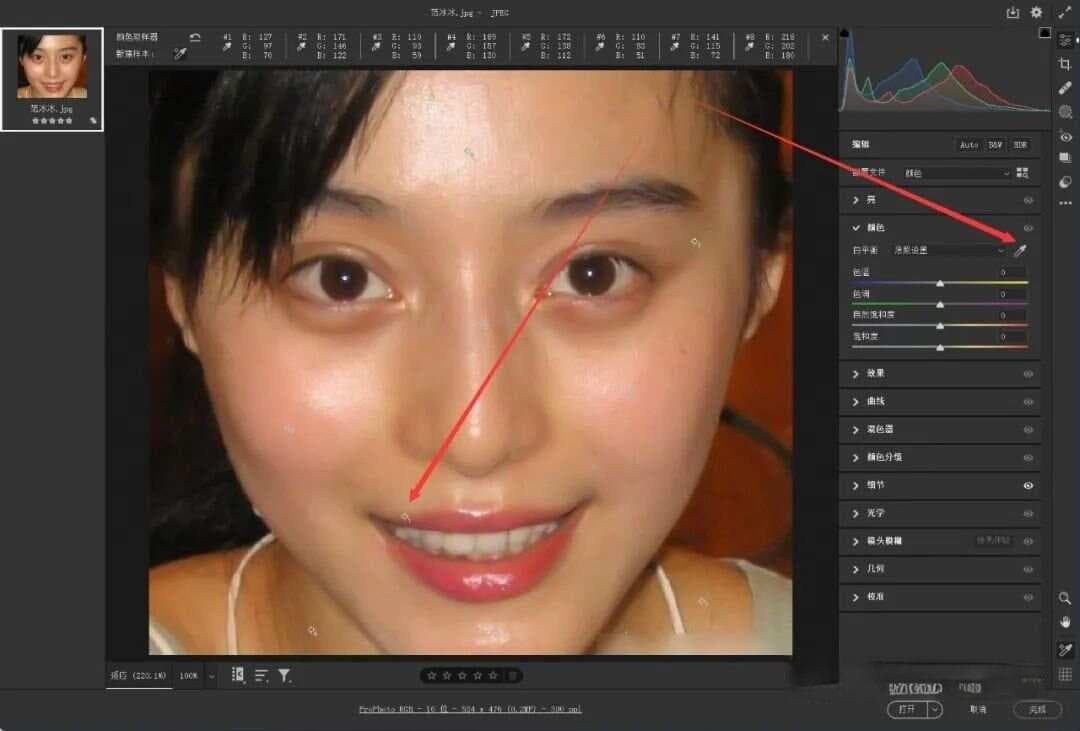Image resolution: width=1080 pixels, height=731 pixels.
Task: Toggle visibility eye for 混色器 panel
Action: [1028, 430]
